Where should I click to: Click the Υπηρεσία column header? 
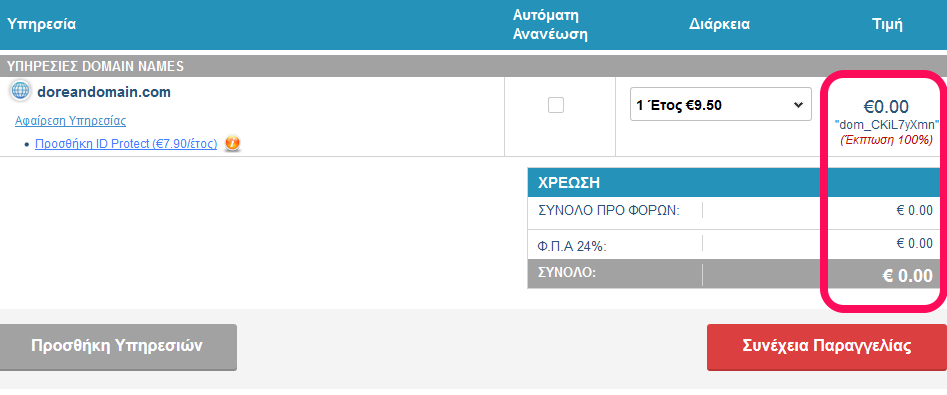41,25
